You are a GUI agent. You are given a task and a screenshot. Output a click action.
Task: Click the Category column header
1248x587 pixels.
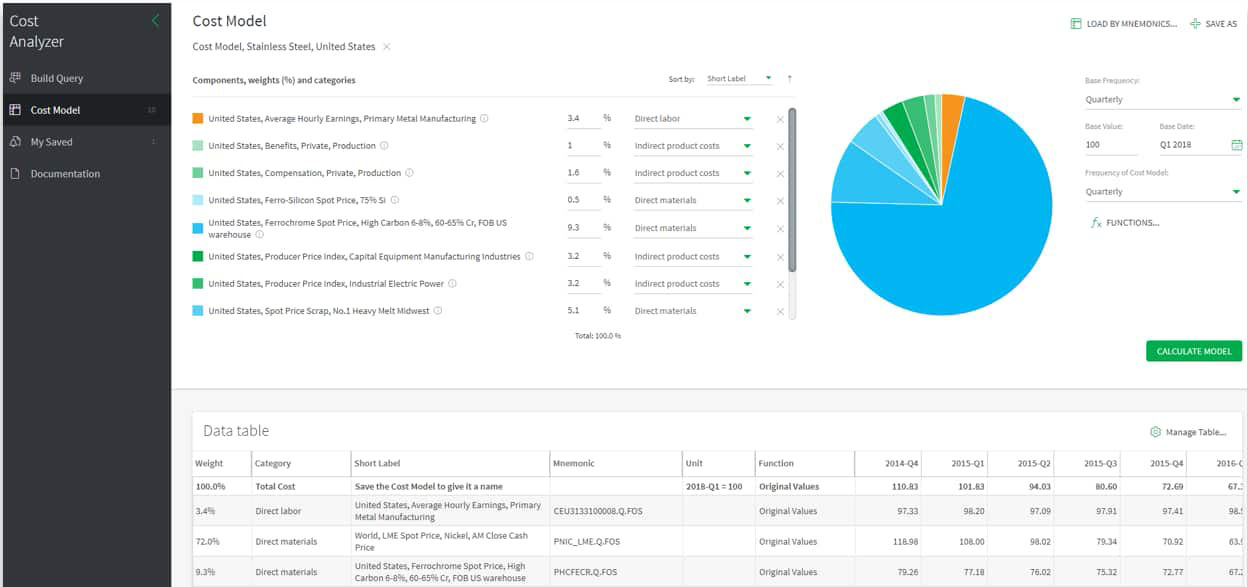pyautogui.click(x=300, y=464)
